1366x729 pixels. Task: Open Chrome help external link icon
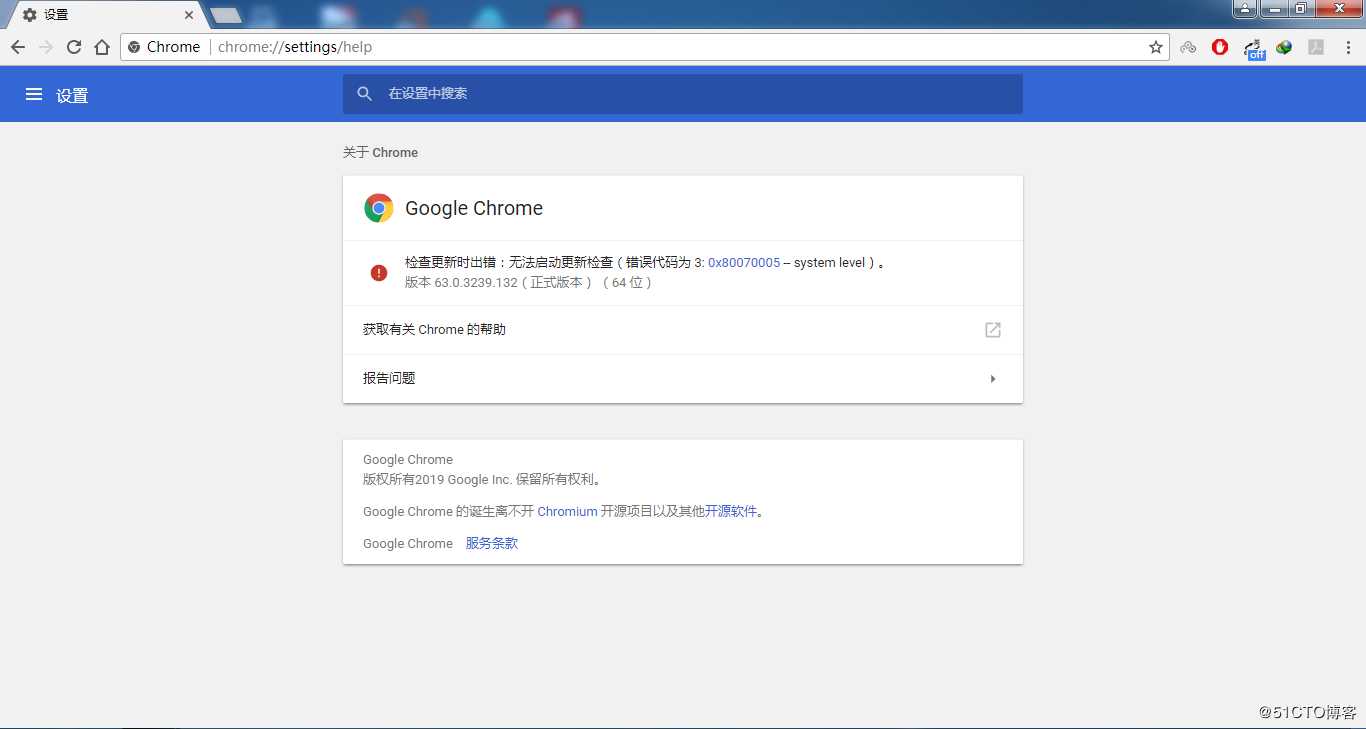point(993,330)
